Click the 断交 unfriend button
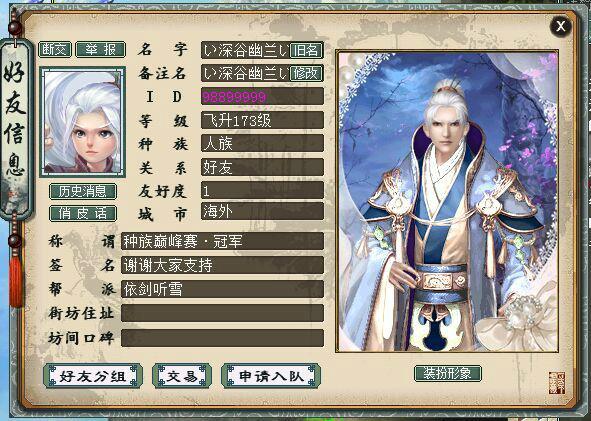591x421 pixels. point(55,49)
